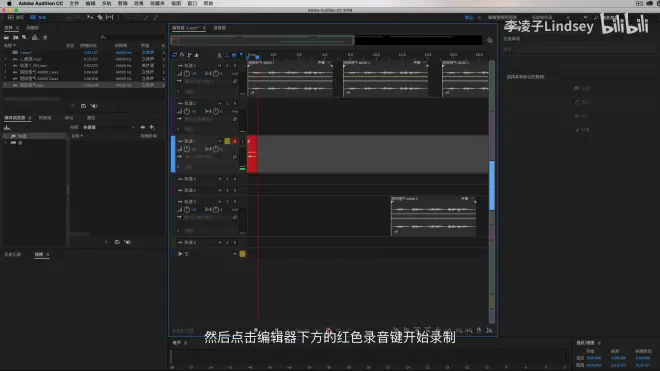
Task: Click the import file icon in Files panel
Action: point(16,37)
